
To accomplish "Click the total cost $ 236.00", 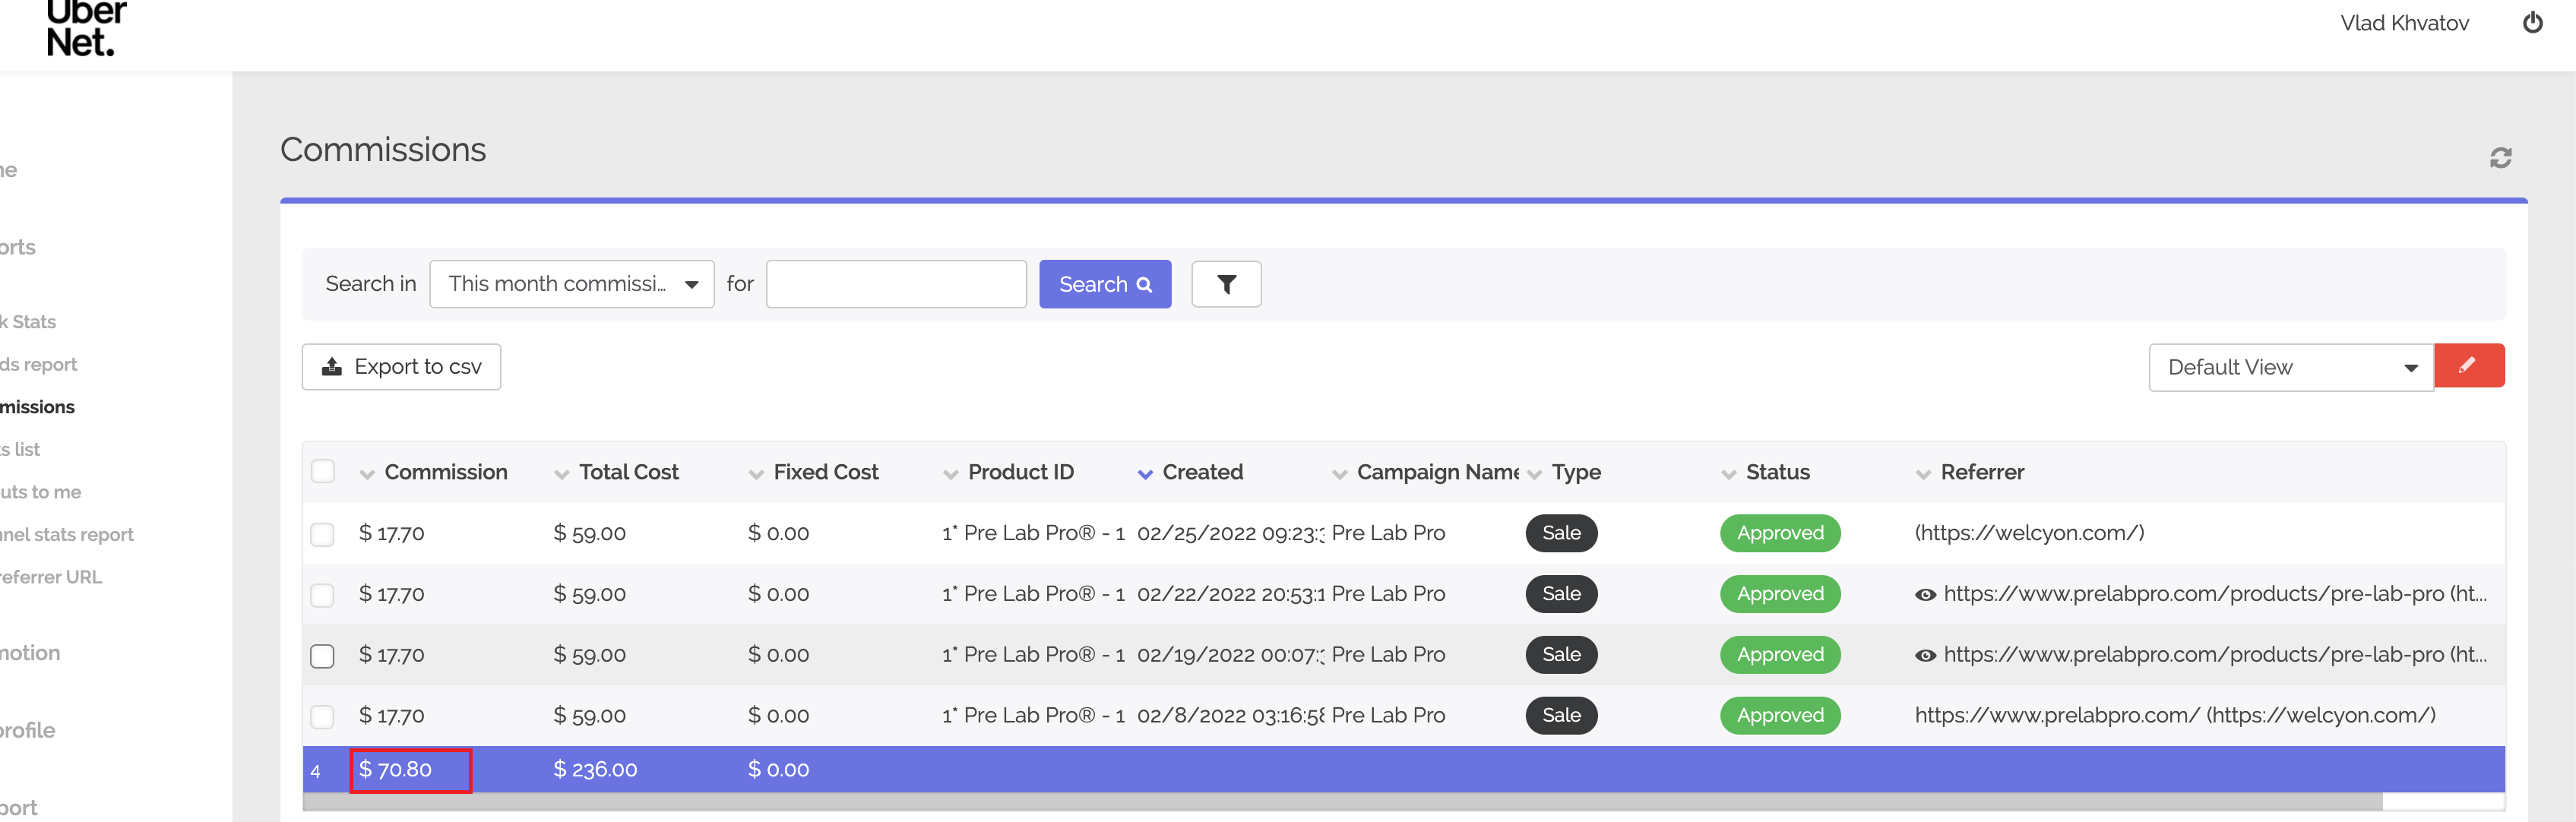I will click(x=595, y=769).
